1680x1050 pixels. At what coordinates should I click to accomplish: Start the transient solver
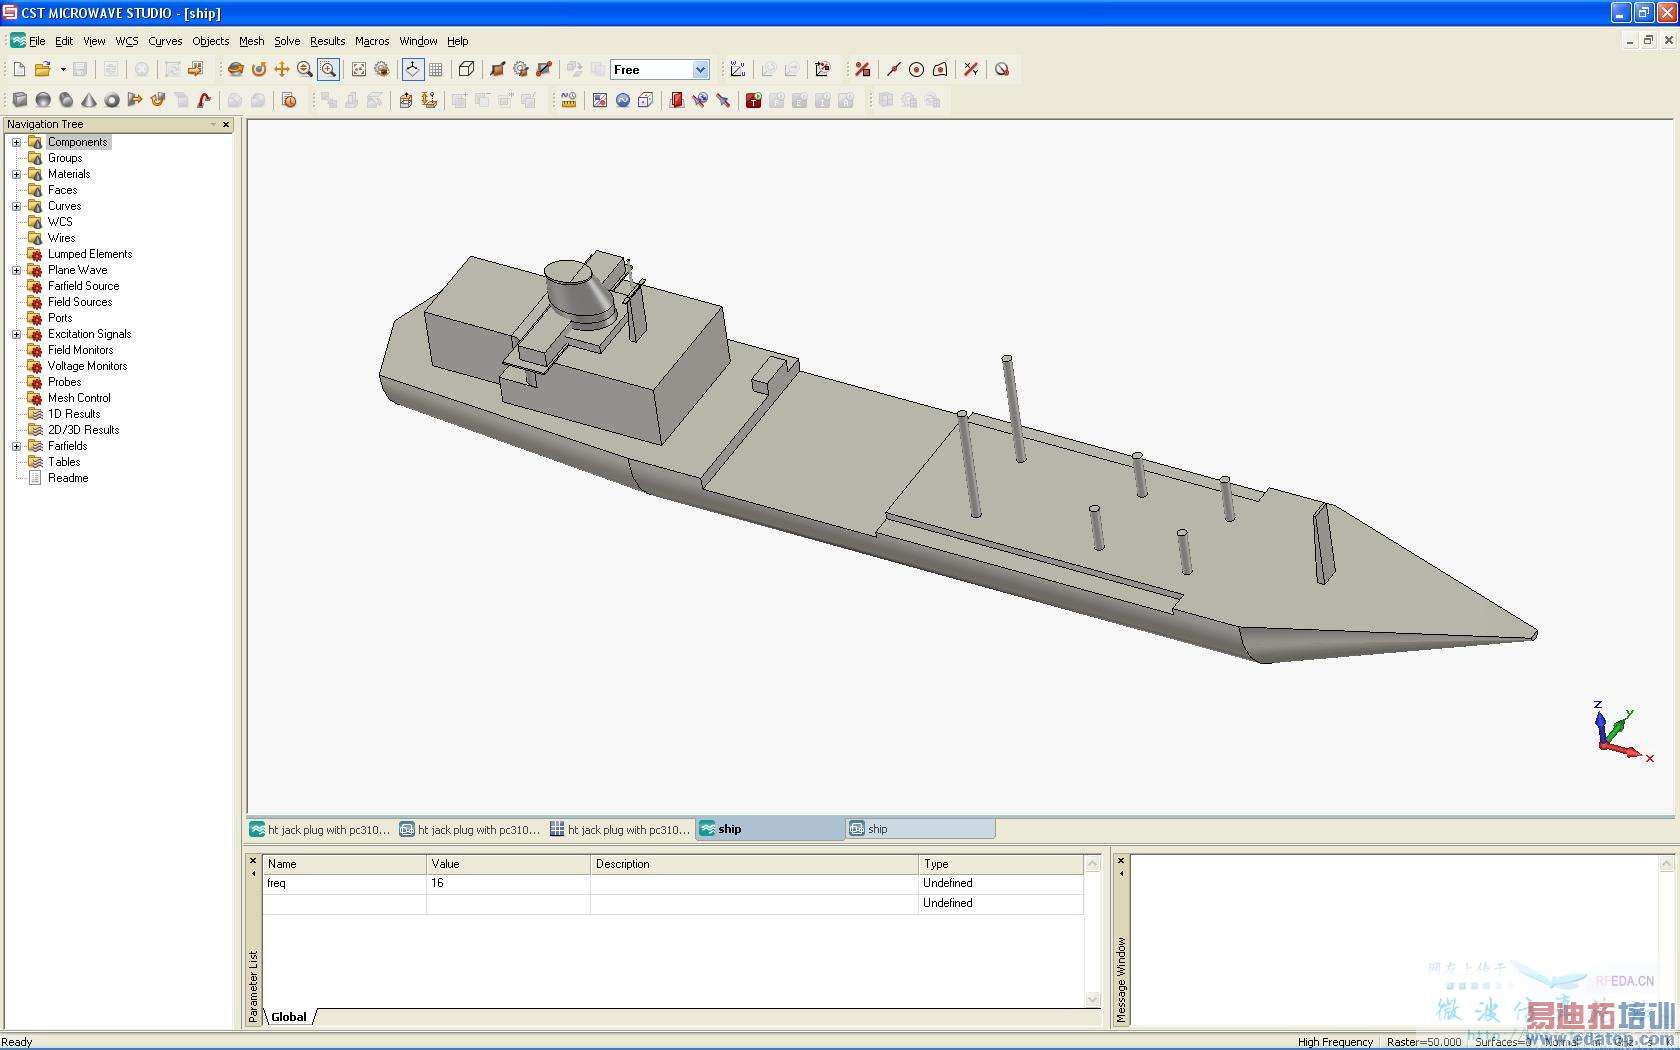click(x=753, y=100)
